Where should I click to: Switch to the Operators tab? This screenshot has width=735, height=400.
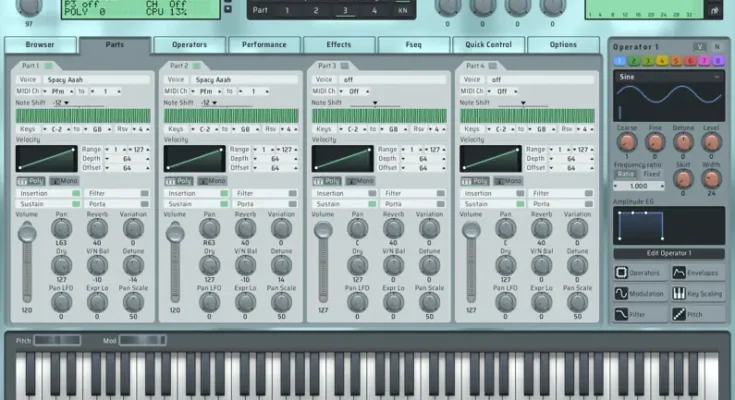click(x=189, y=45)
